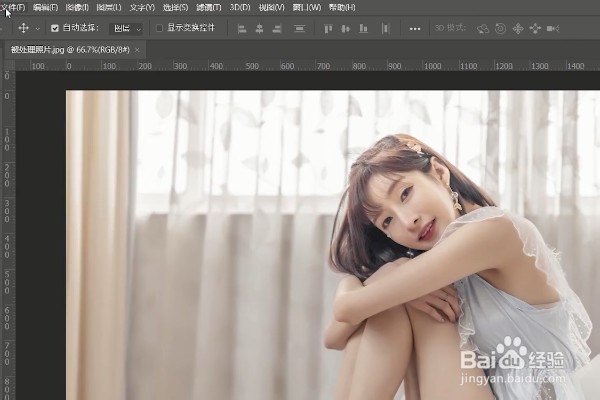This screenshot has height=400, width=600.
Task: Click the align vertical centers icon
Action: pyautogui.click(x=346, y=29)
